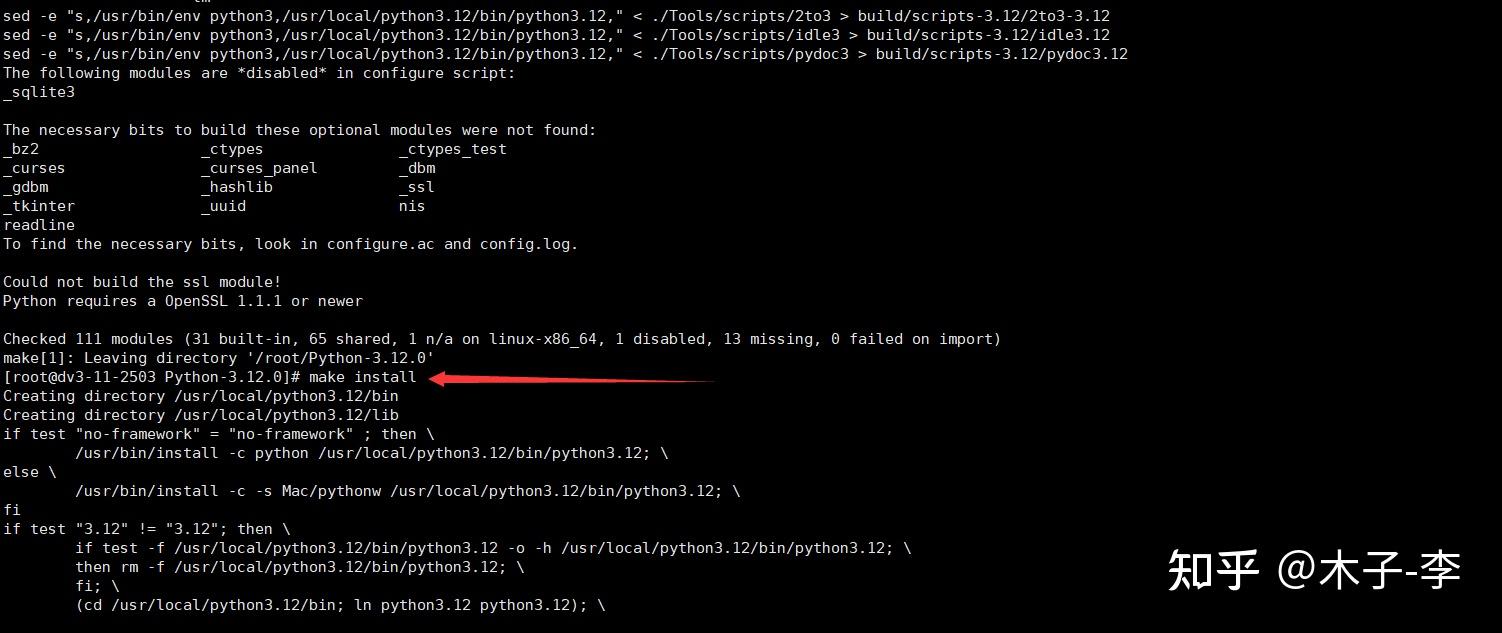Image resolution: width=1502 pixels, height=633 pixels.
Task: Click the 'look in configure.ac and config.log' line
Action: pyautogui.click(x=291, y=244)
